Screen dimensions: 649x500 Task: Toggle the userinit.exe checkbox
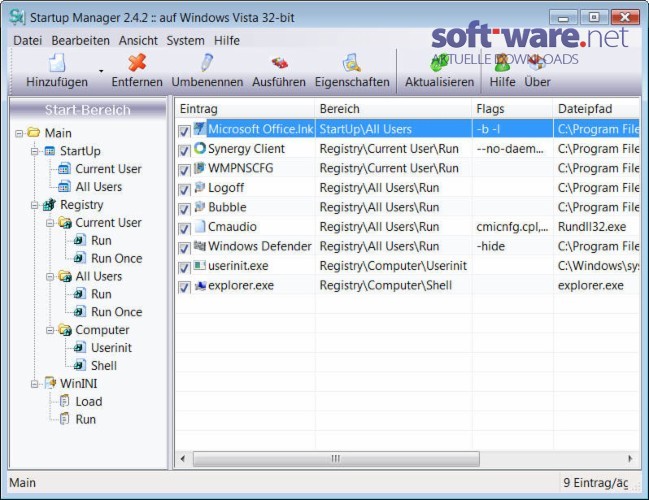(x=184, y=267)
